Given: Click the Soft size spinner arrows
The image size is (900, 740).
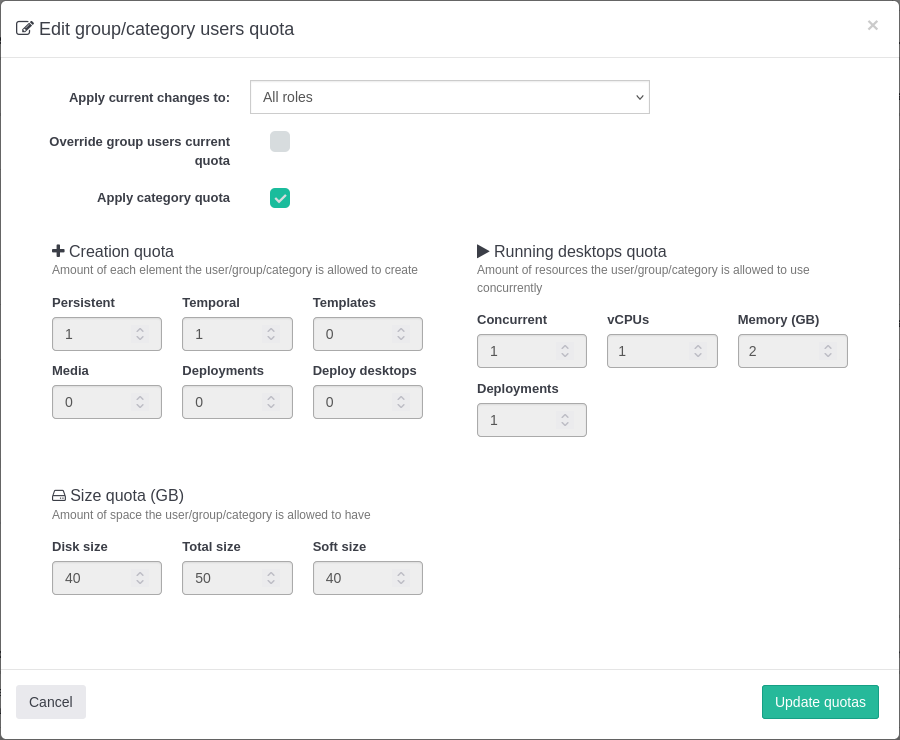Looking at the screenshot, I should point(401,578).
